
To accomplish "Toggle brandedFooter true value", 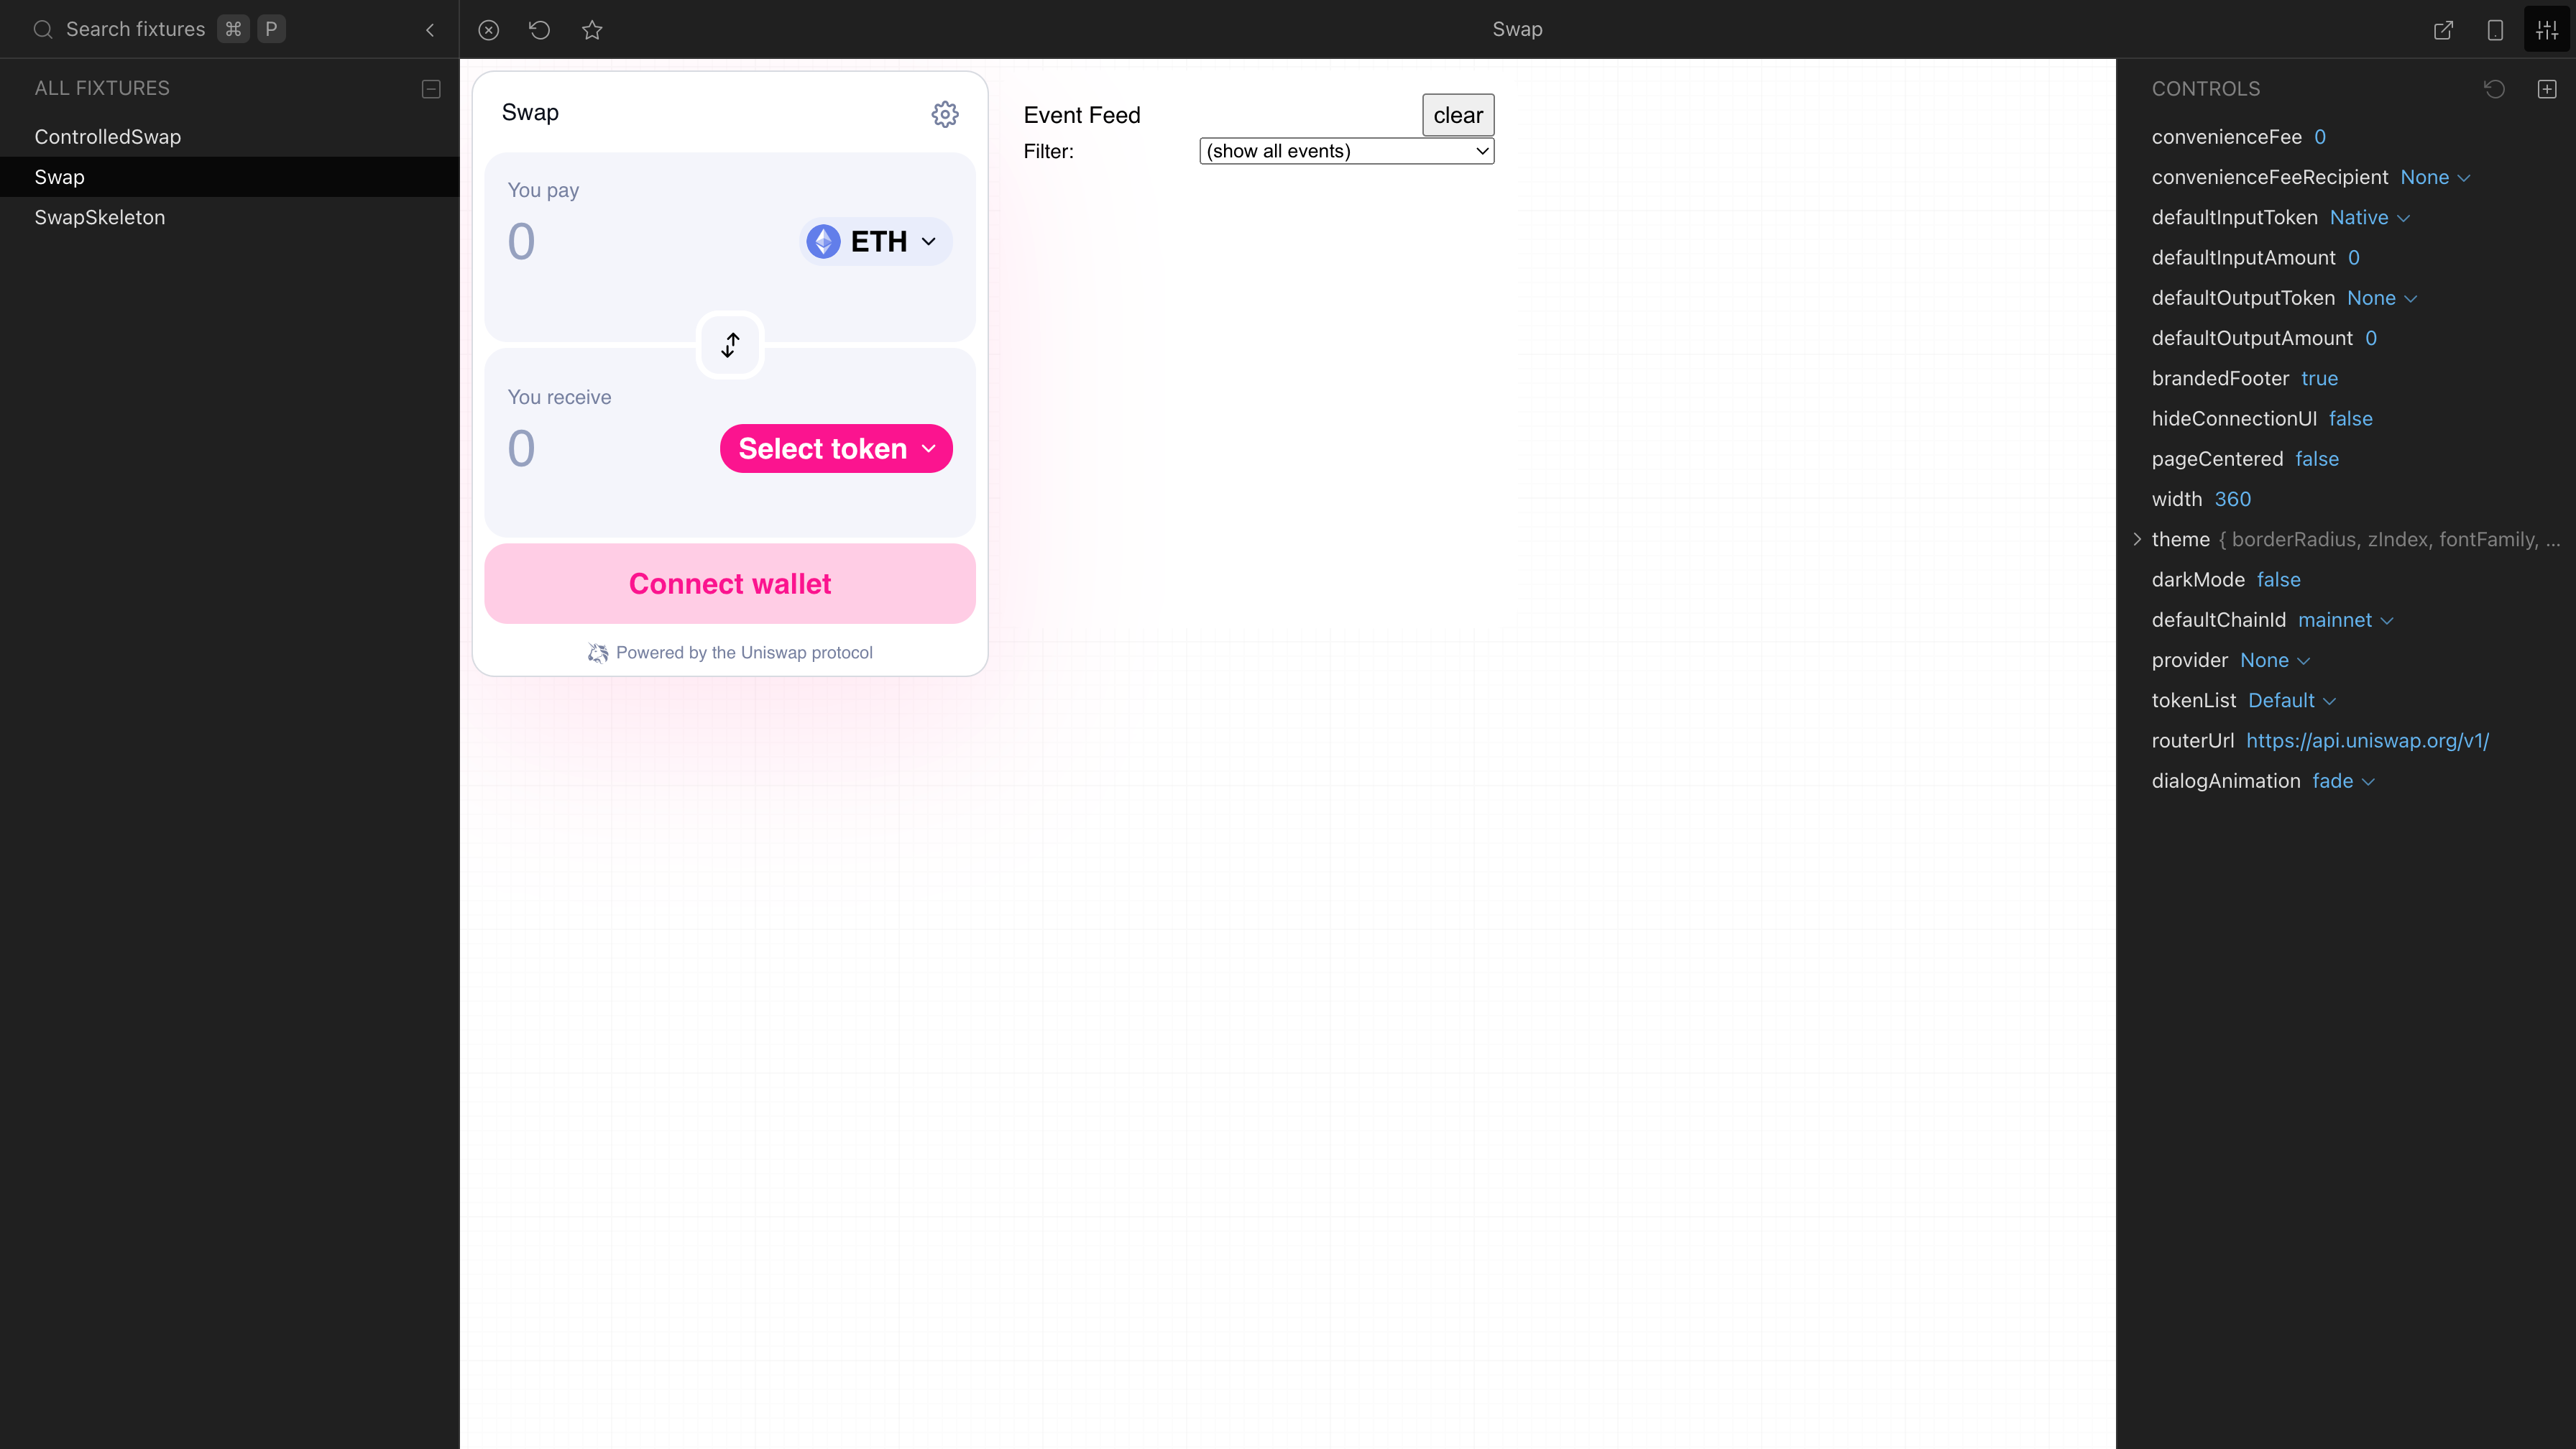I will point(2319,378).
